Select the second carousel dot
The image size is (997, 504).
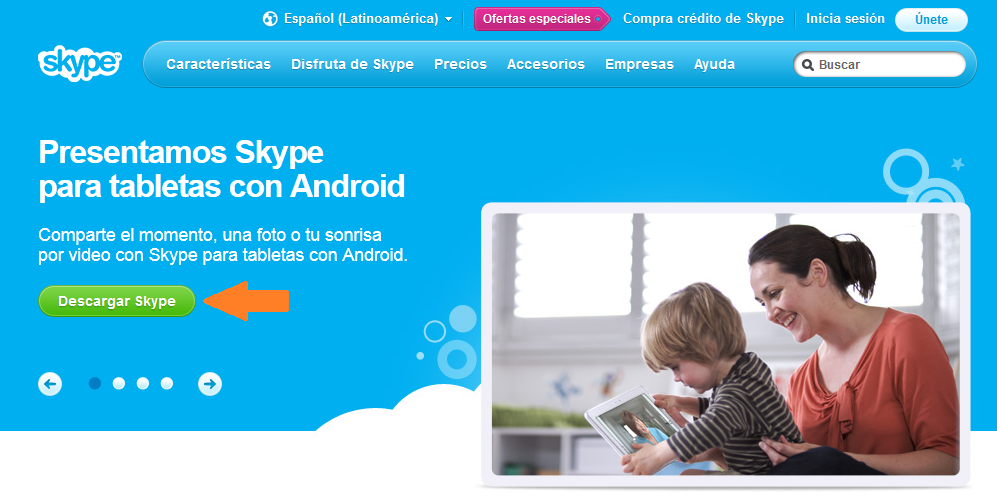[x=119, y=383]
